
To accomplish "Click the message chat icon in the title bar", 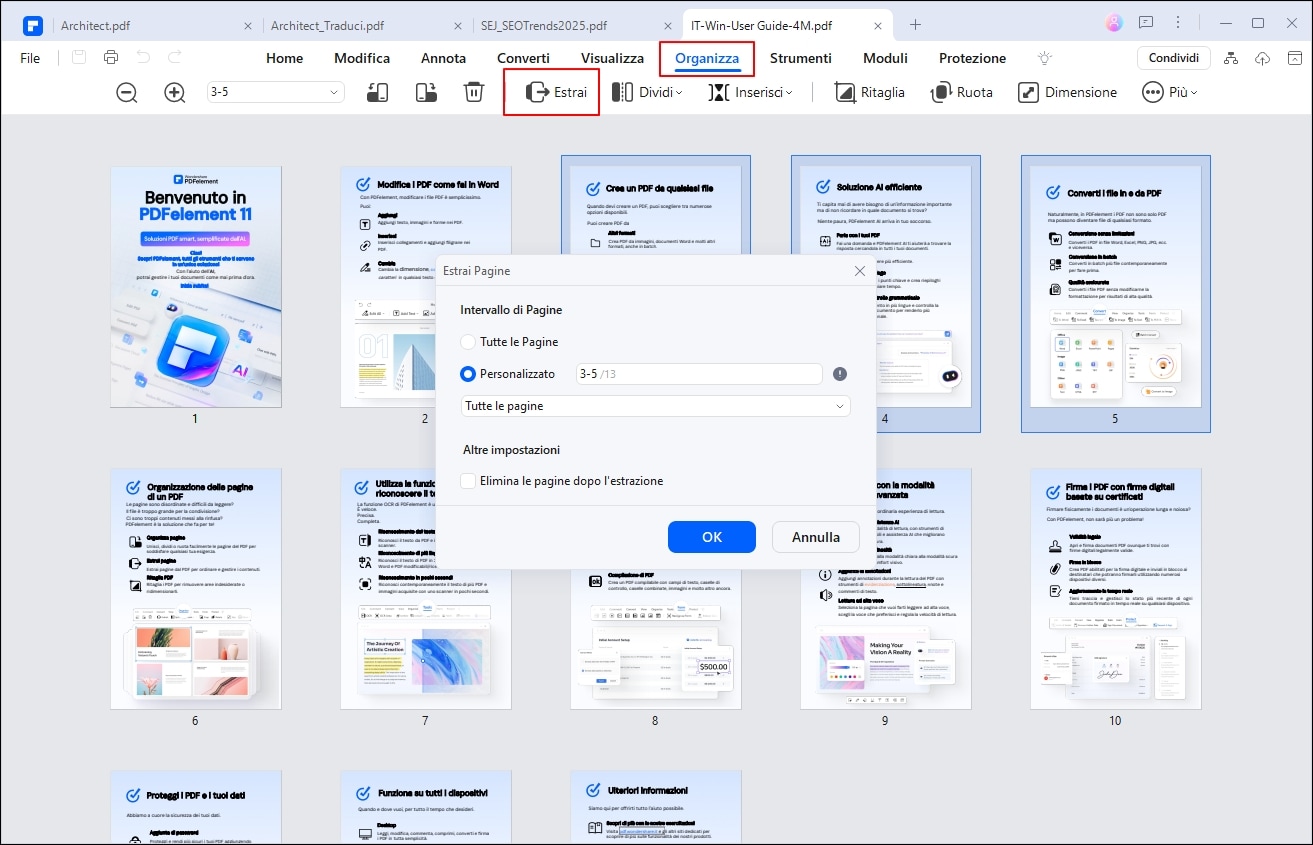I will tap(1146, 23).
